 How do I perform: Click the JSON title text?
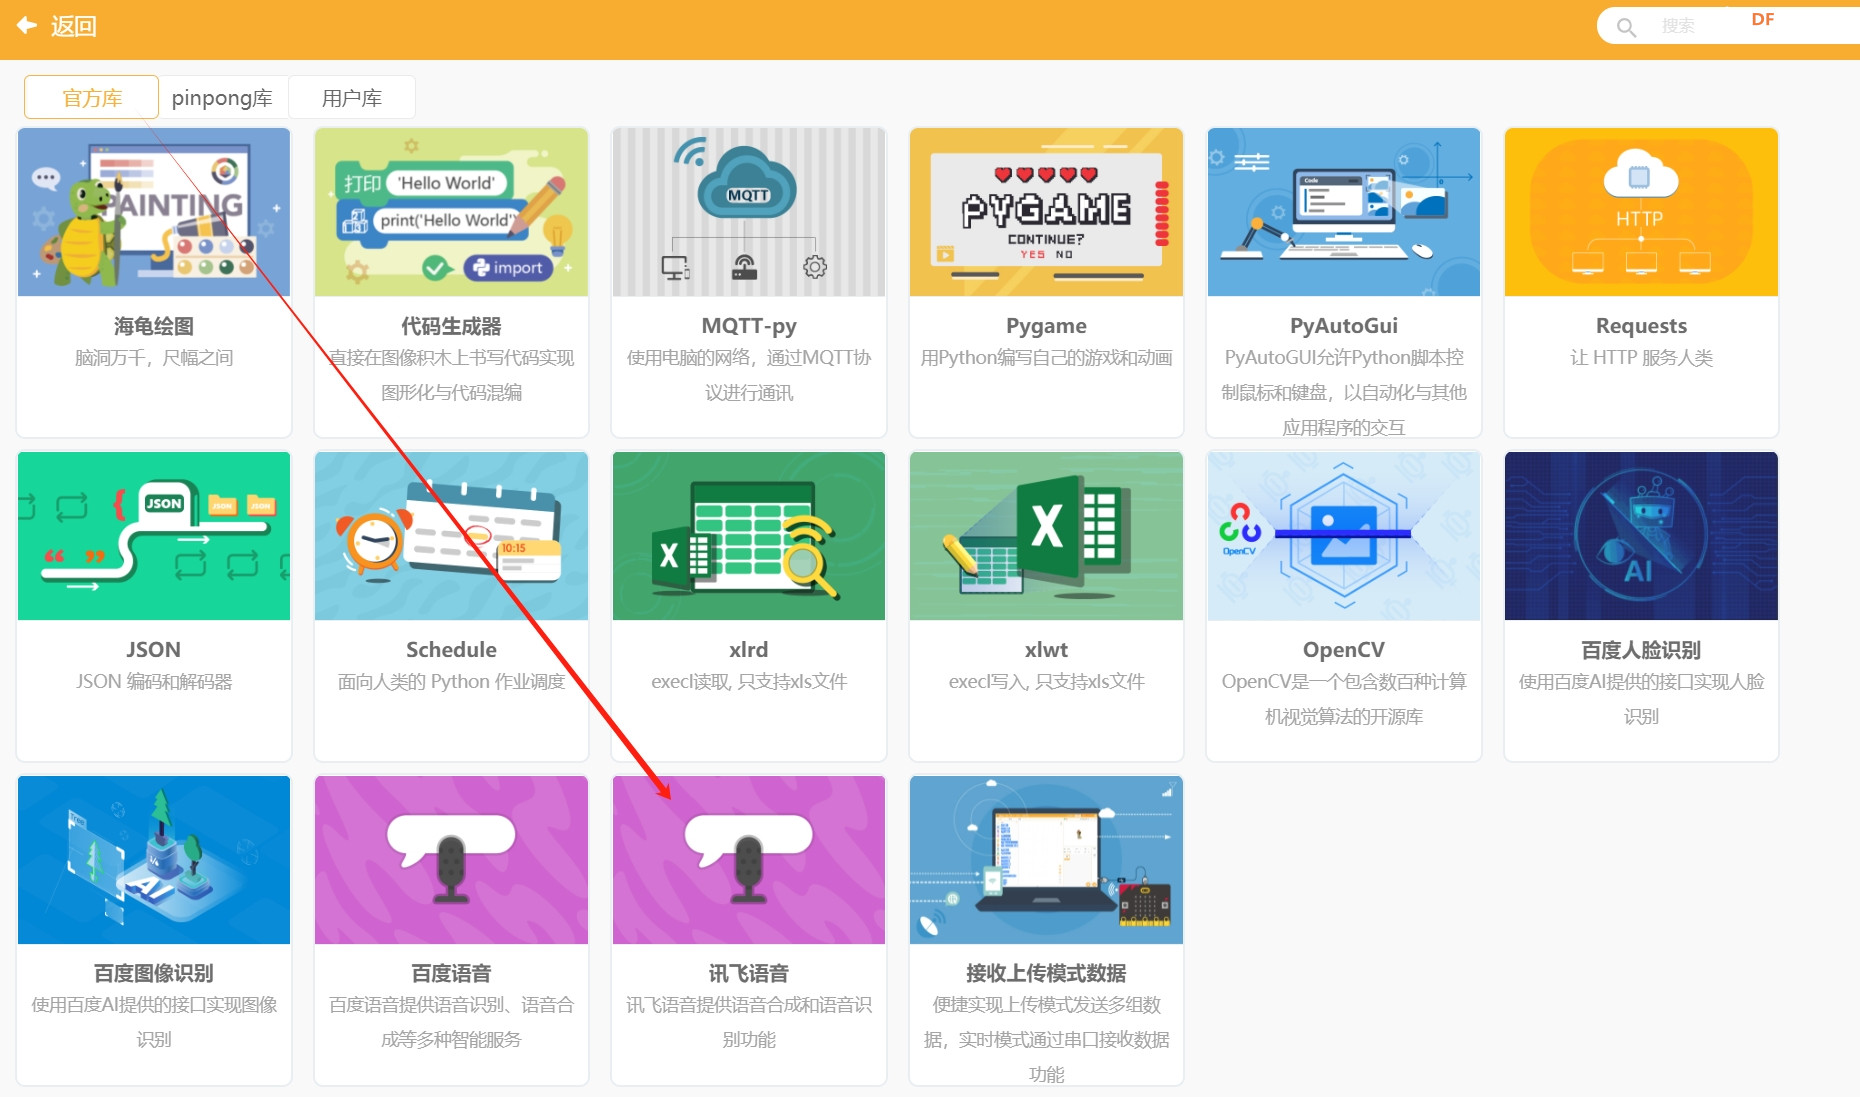coord(154,650)
